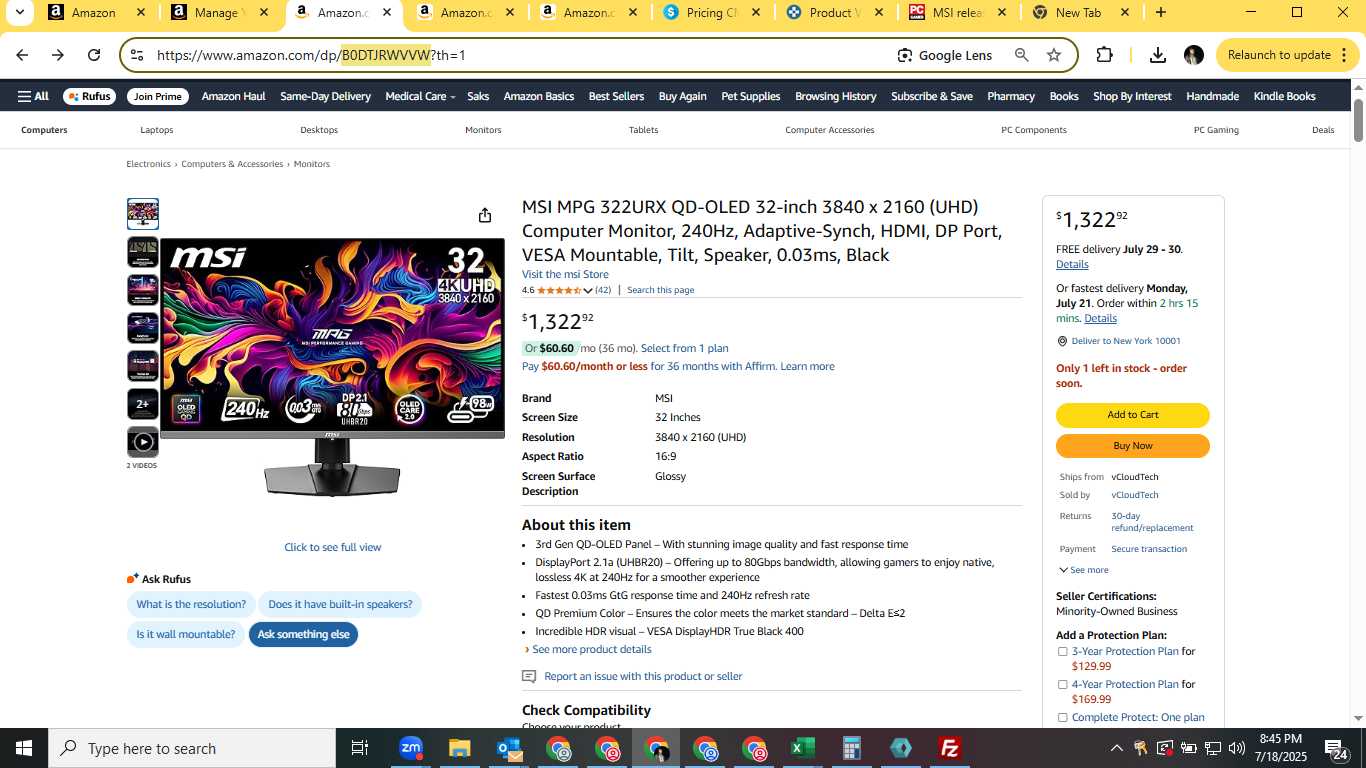The width and height of the screenshot is (1366, 768).
Task: Select the second product image thumbnail
Action: tap(143, 252)
